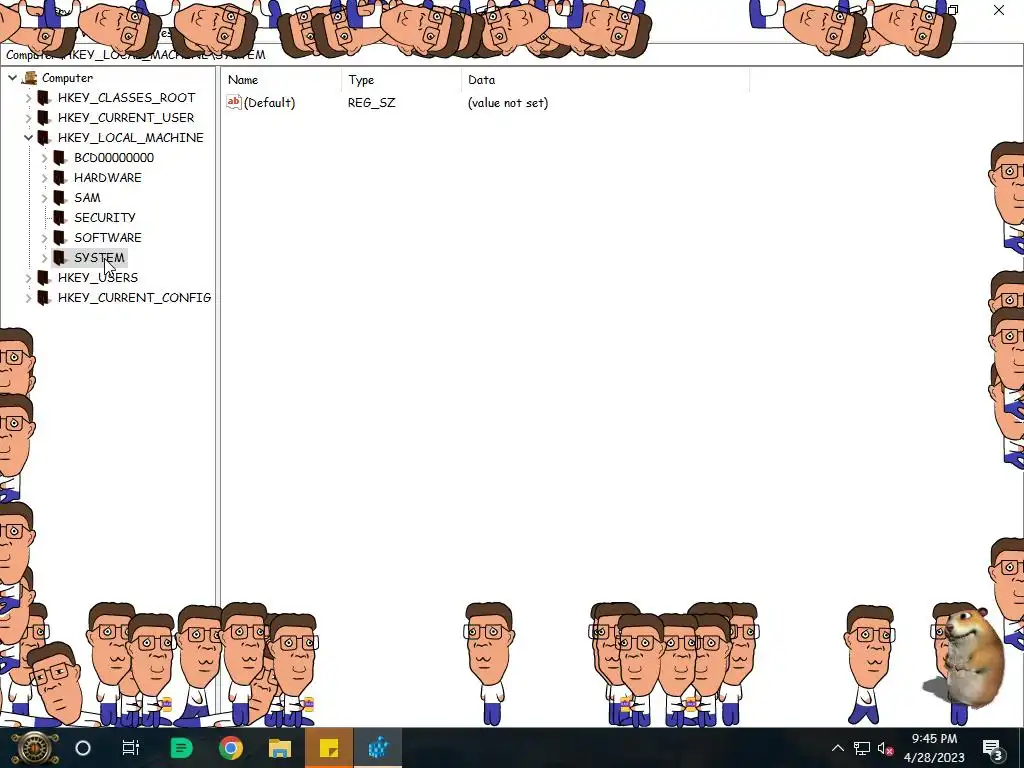The image size is (1024, 768).
Task: Expand the SOFTWARE subkey
Action: (x=44, y=238)
